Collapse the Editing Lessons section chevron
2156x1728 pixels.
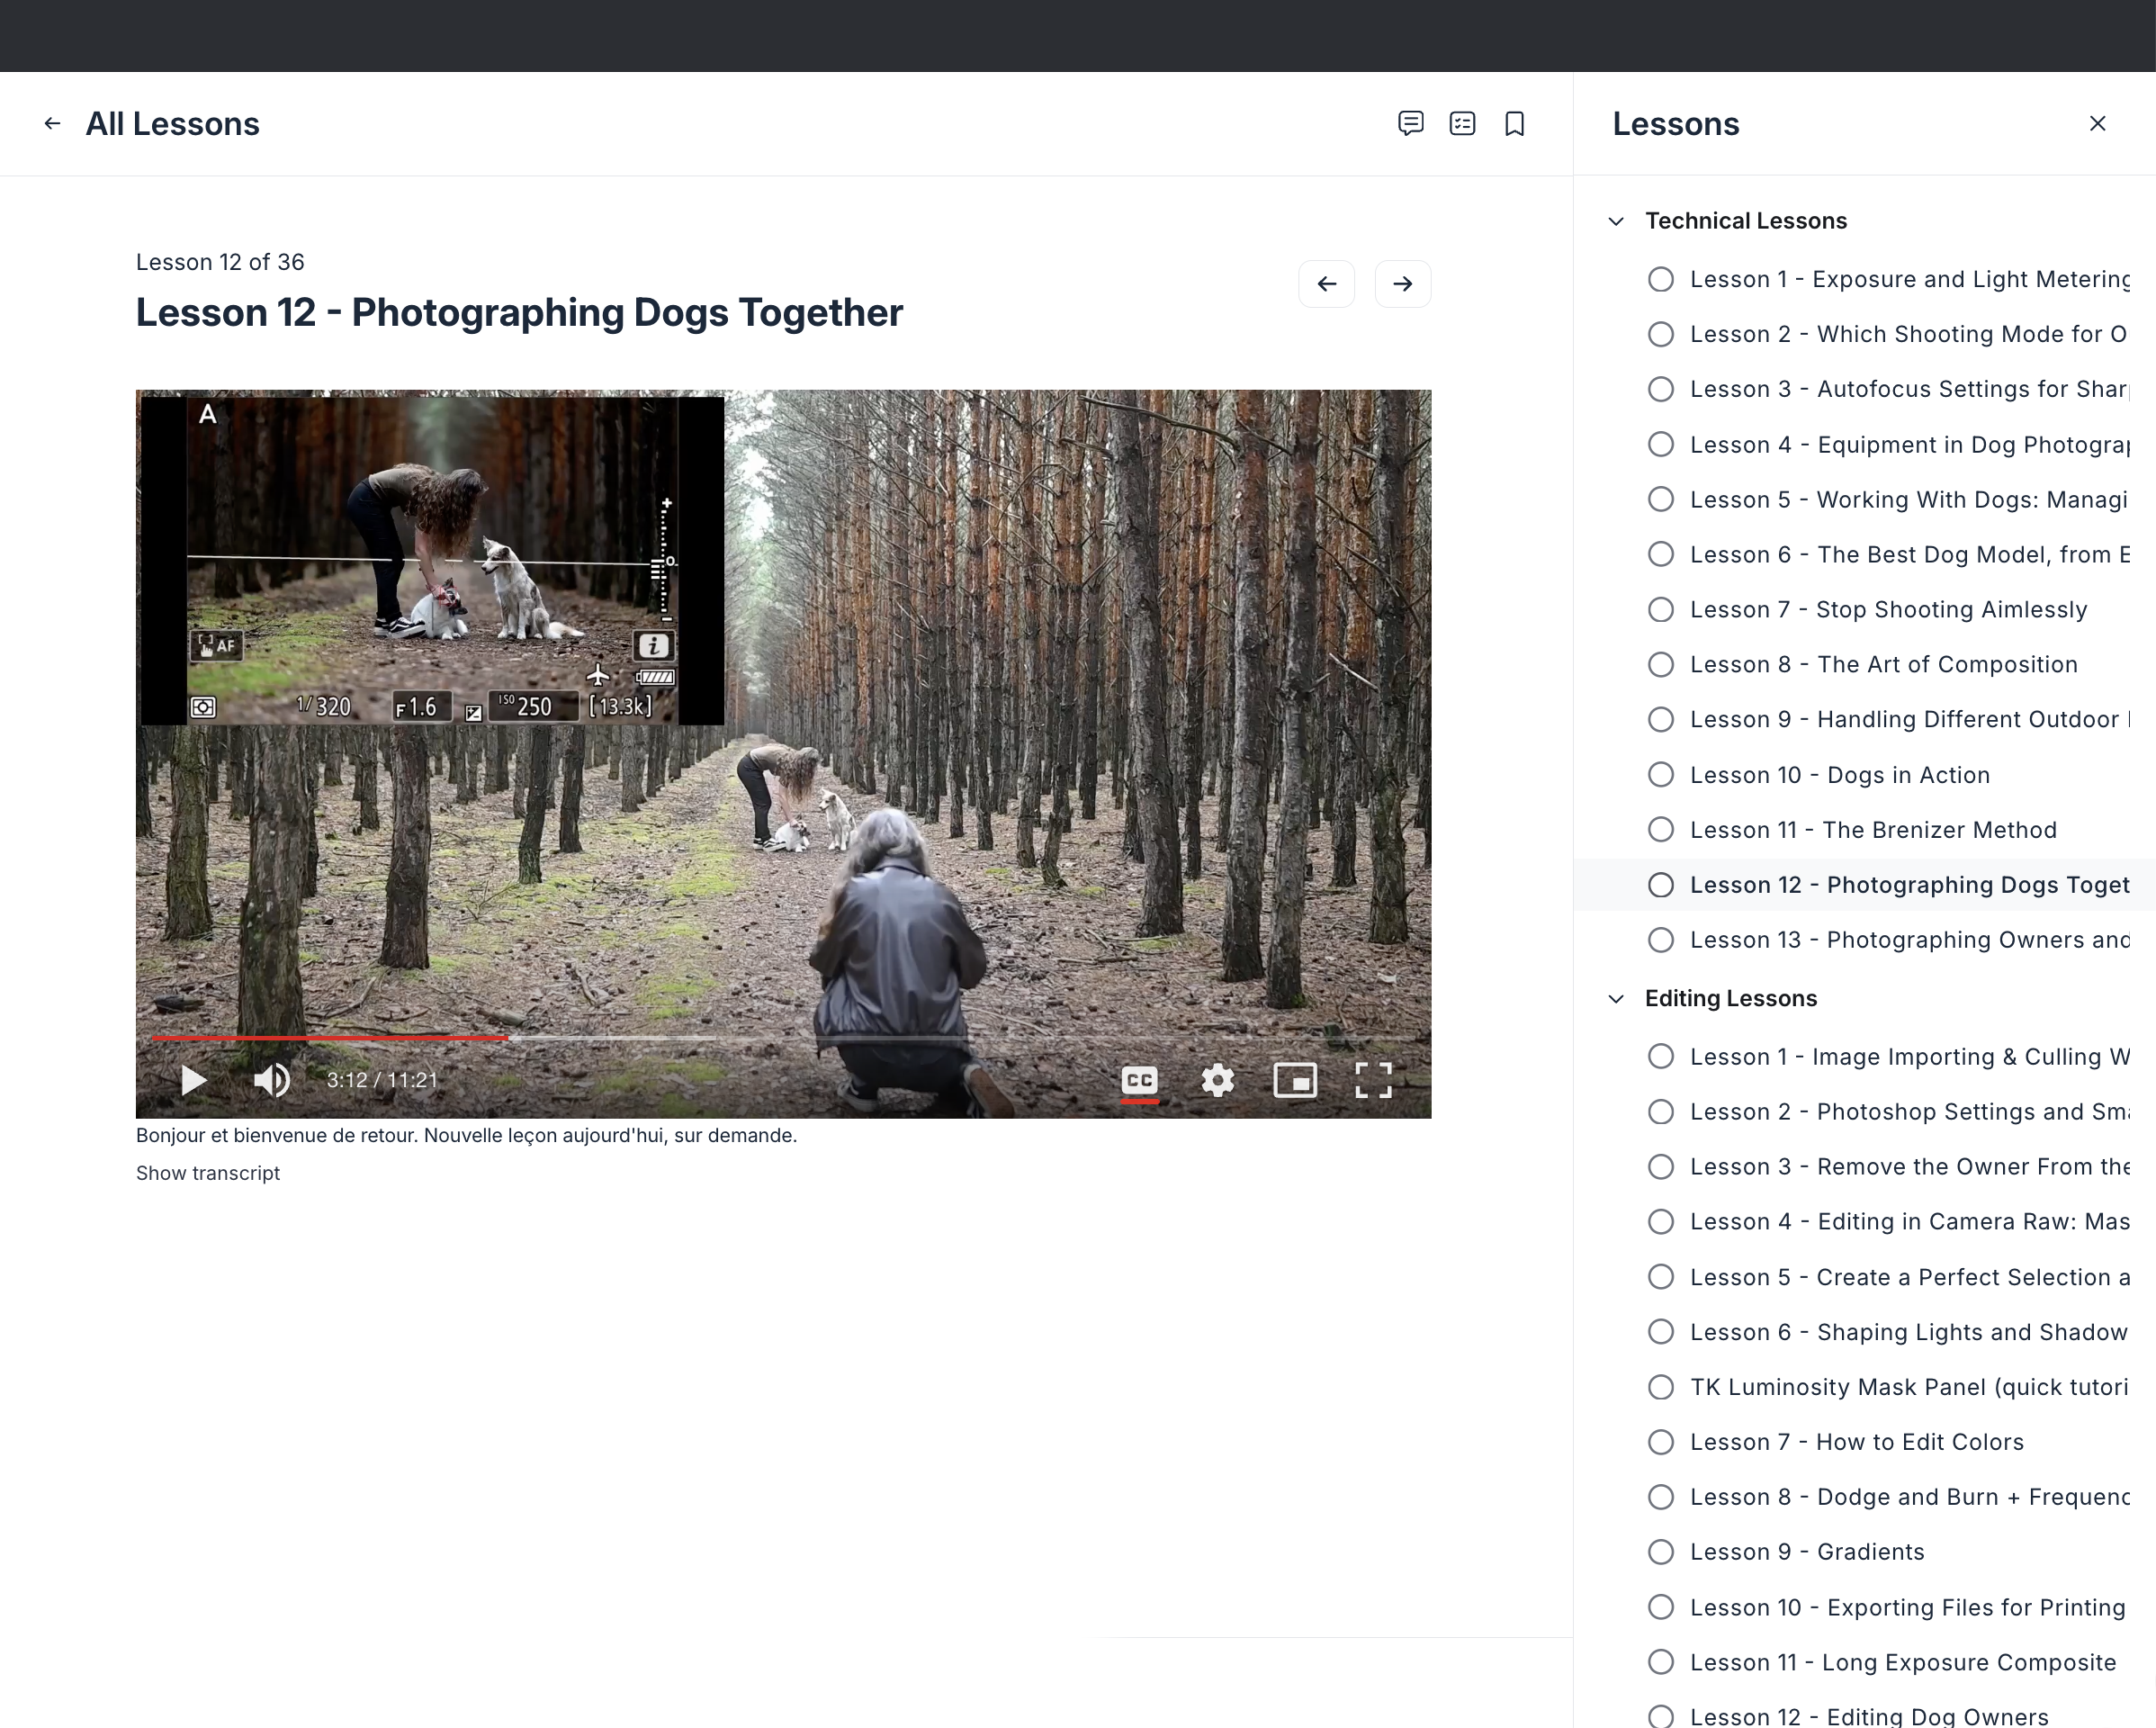click(x=1616, y=999)
